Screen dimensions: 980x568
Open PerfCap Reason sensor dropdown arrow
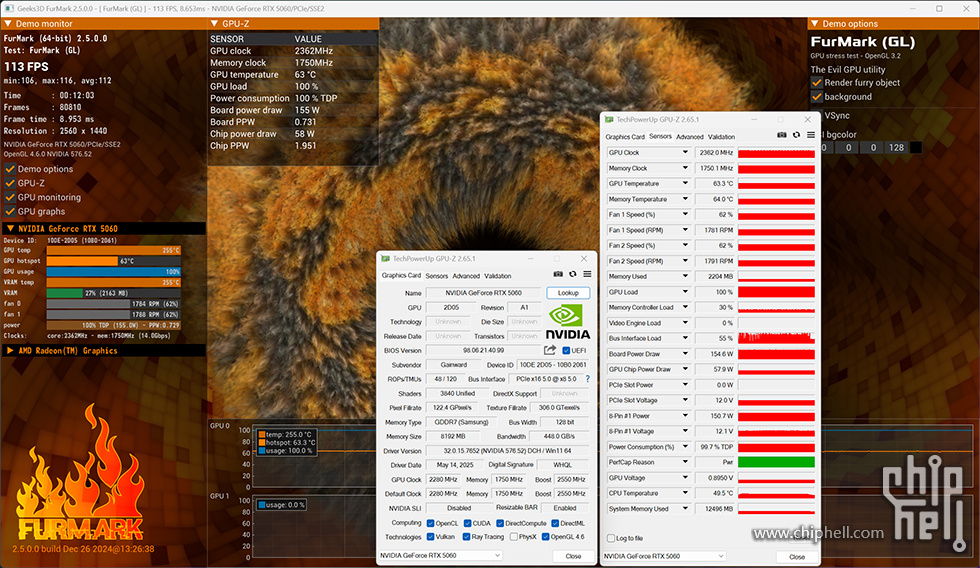click(x=685, y=462)
